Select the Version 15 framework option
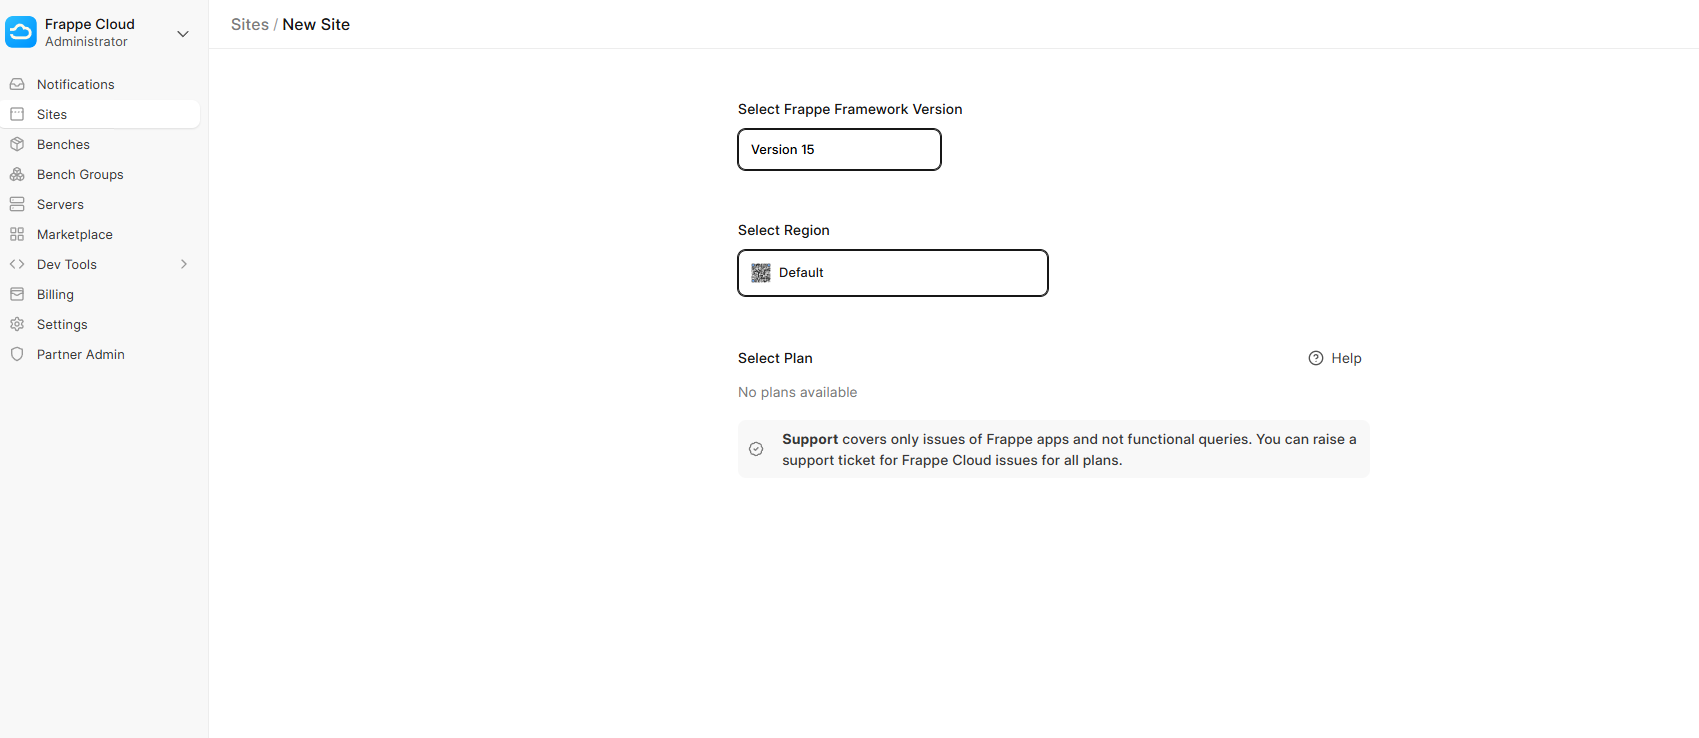Viewport: 1699px width, 738px height. pyautogui.click(x=839, y=149)
